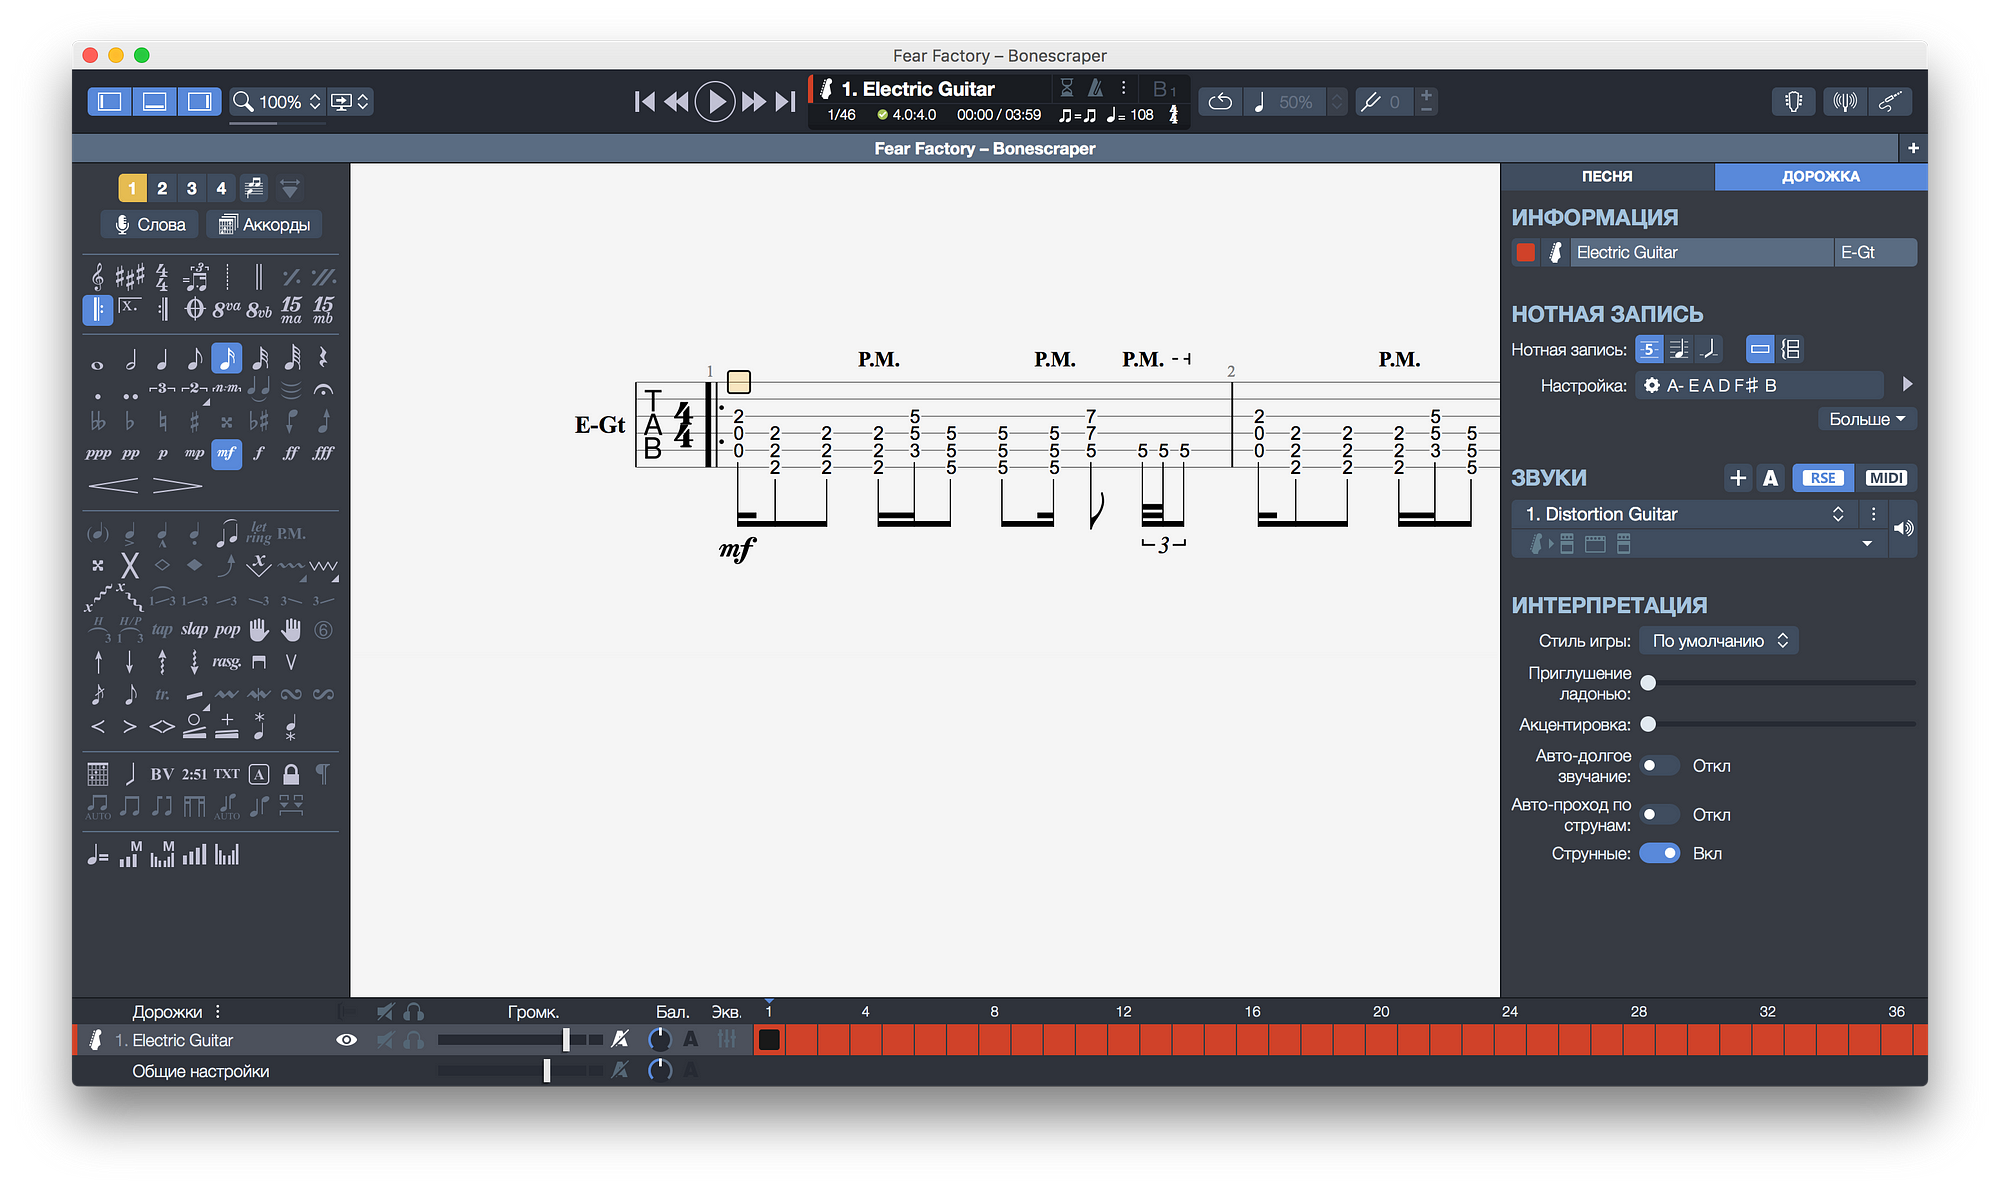Insert a double barline
The height and width of the screenshot is (1189, 2000).
pos(259,276)
